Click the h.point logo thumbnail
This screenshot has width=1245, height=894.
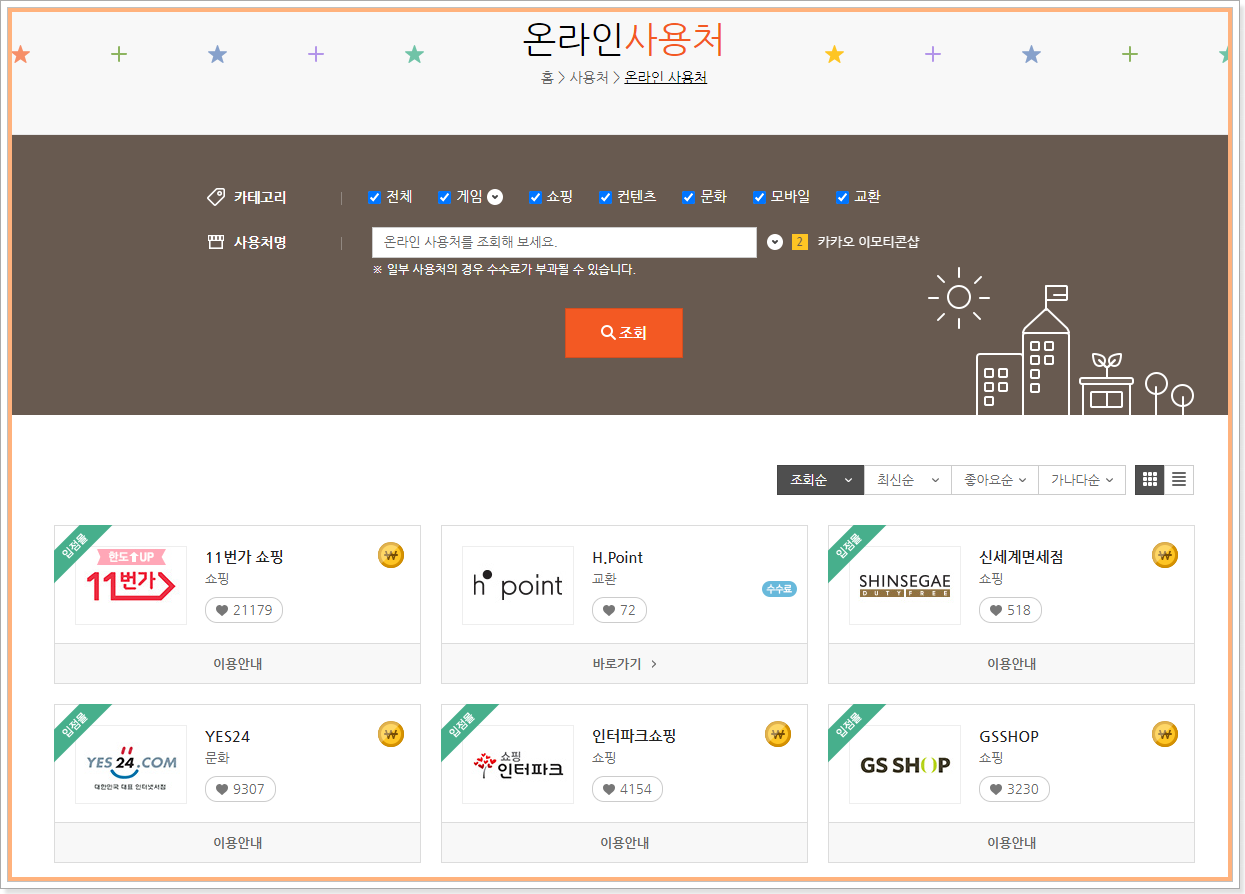(x=518, y=585)
